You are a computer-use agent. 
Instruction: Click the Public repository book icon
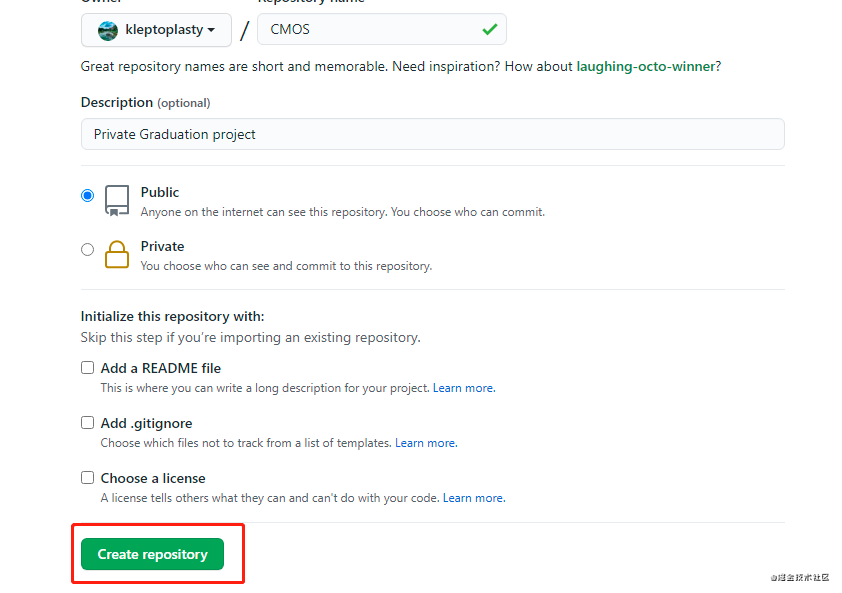click(117, 200)
